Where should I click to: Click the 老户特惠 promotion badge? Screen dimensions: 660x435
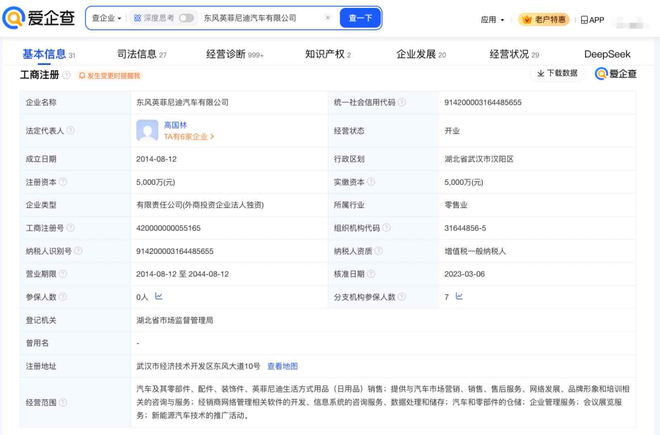pos(544,19)
